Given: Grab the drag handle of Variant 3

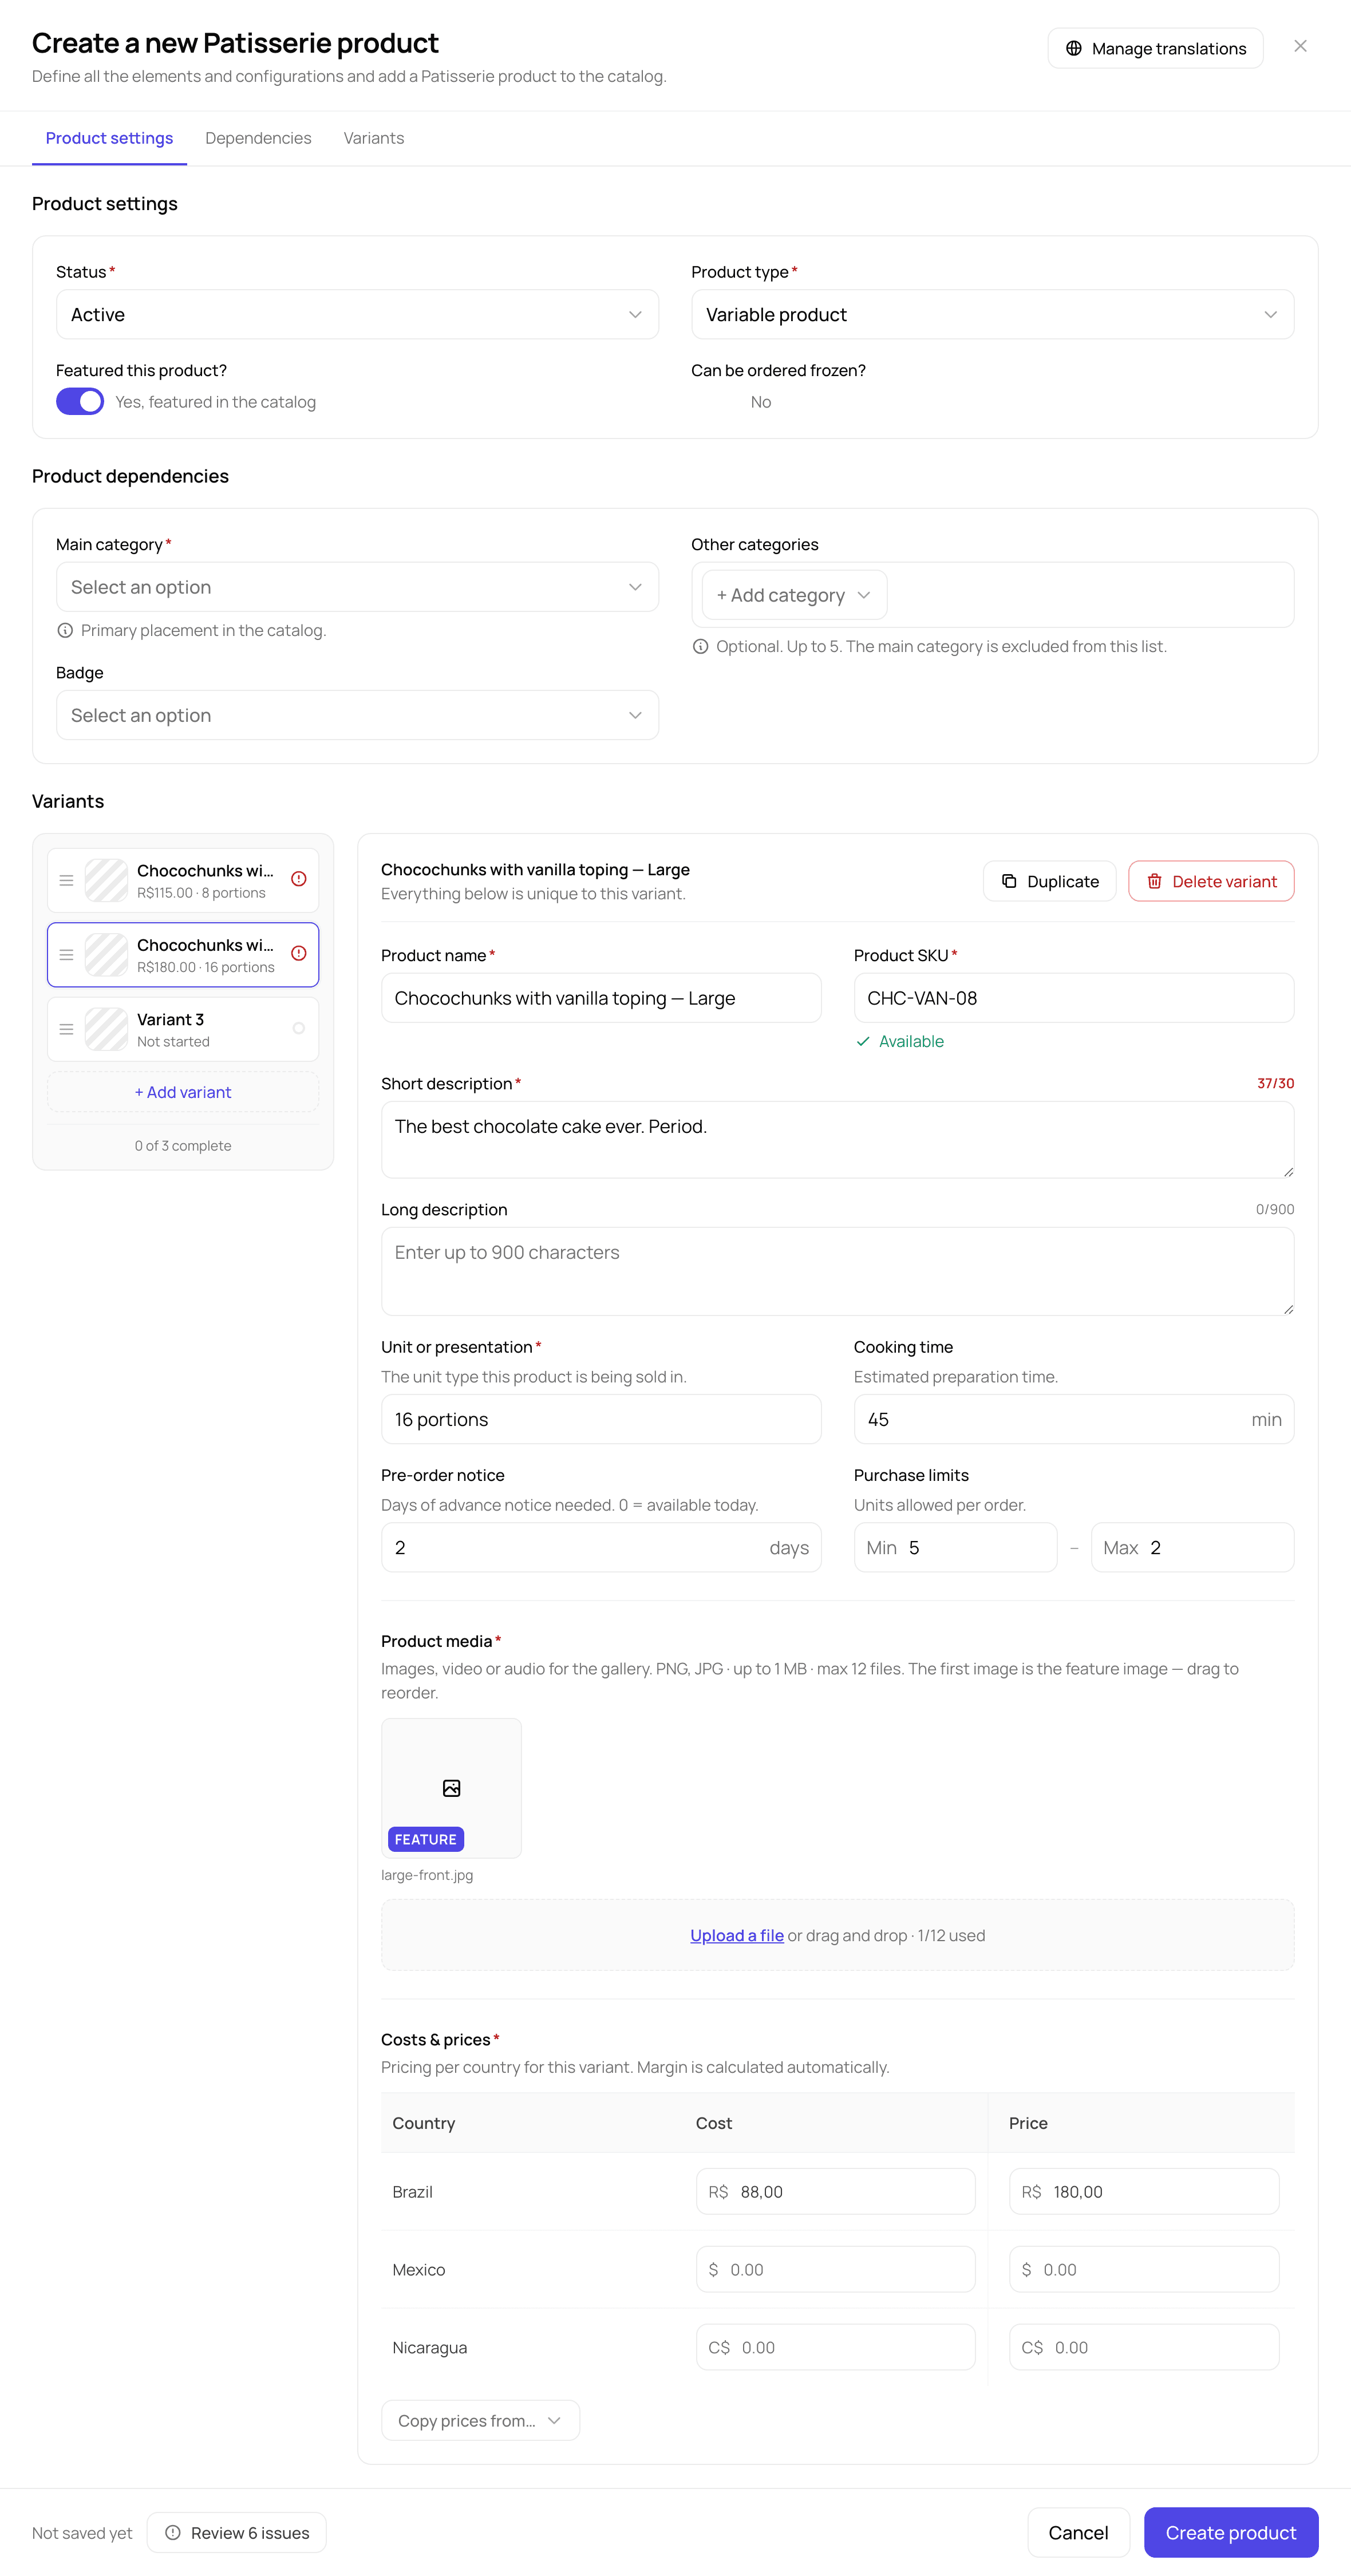Looking at the screenshot, I should tap(66, 1029).
